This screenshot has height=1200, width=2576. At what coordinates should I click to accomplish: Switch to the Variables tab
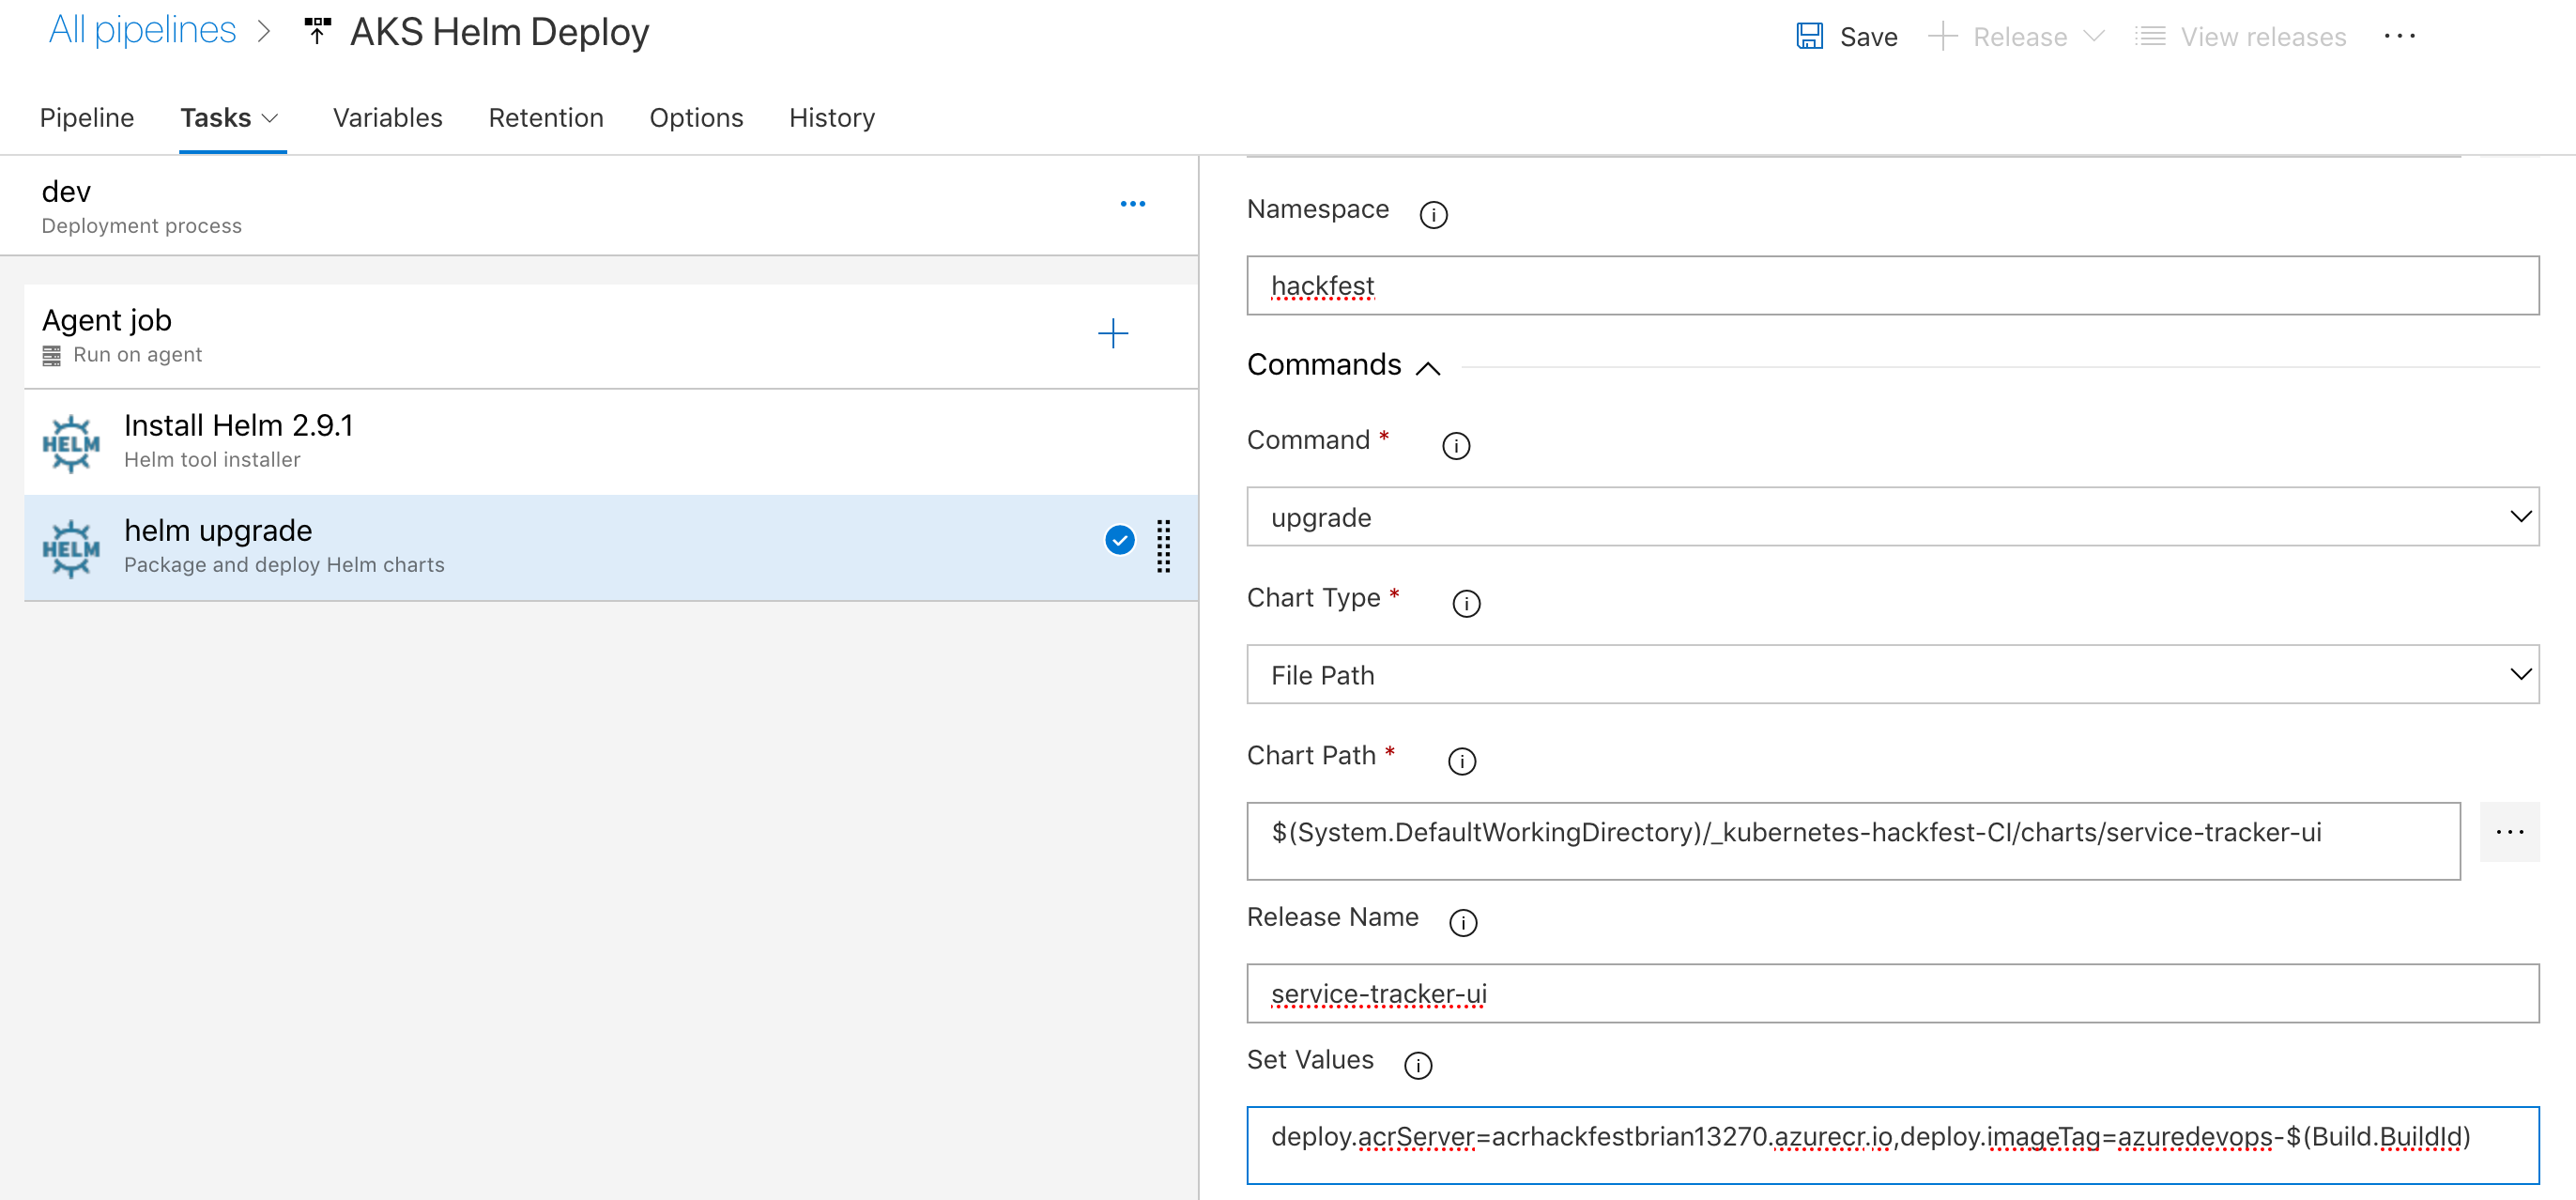click(x=388, y=116)
